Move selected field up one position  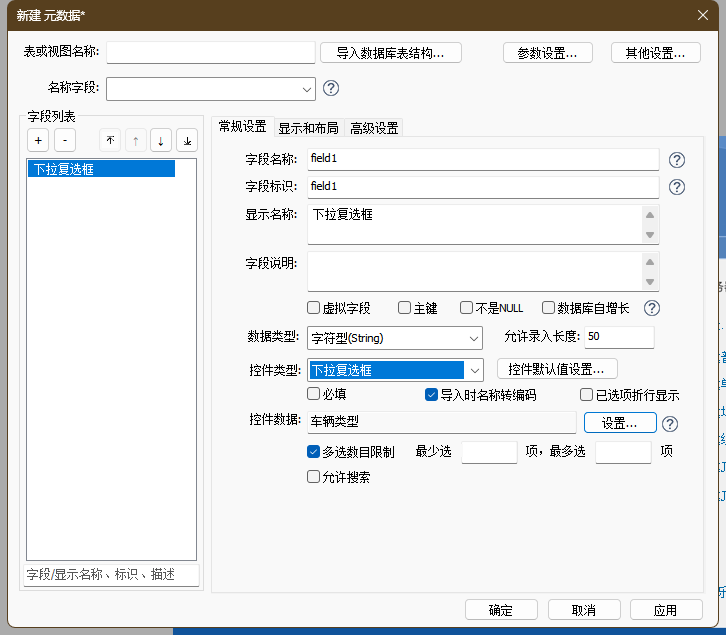[135, 141]
